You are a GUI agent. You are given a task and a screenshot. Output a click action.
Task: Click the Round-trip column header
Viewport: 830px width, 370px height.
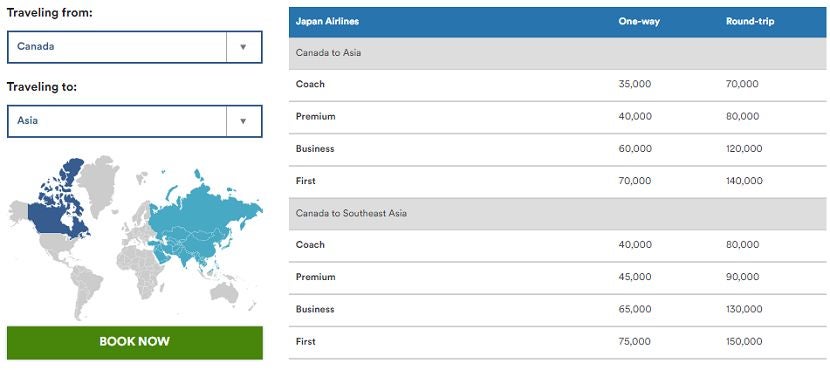[750, 22]
